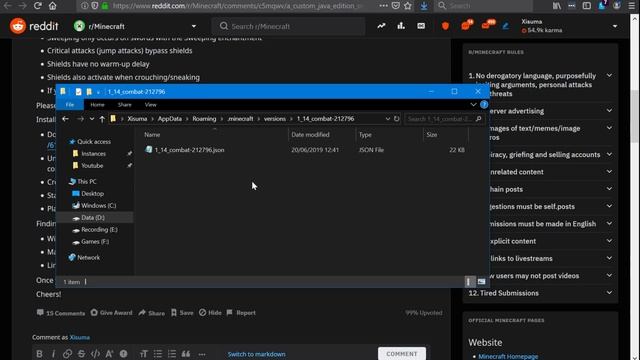This screenshot has height=360, width=640.
Task: Open Instances quick access folder
Action: point(93,154)
